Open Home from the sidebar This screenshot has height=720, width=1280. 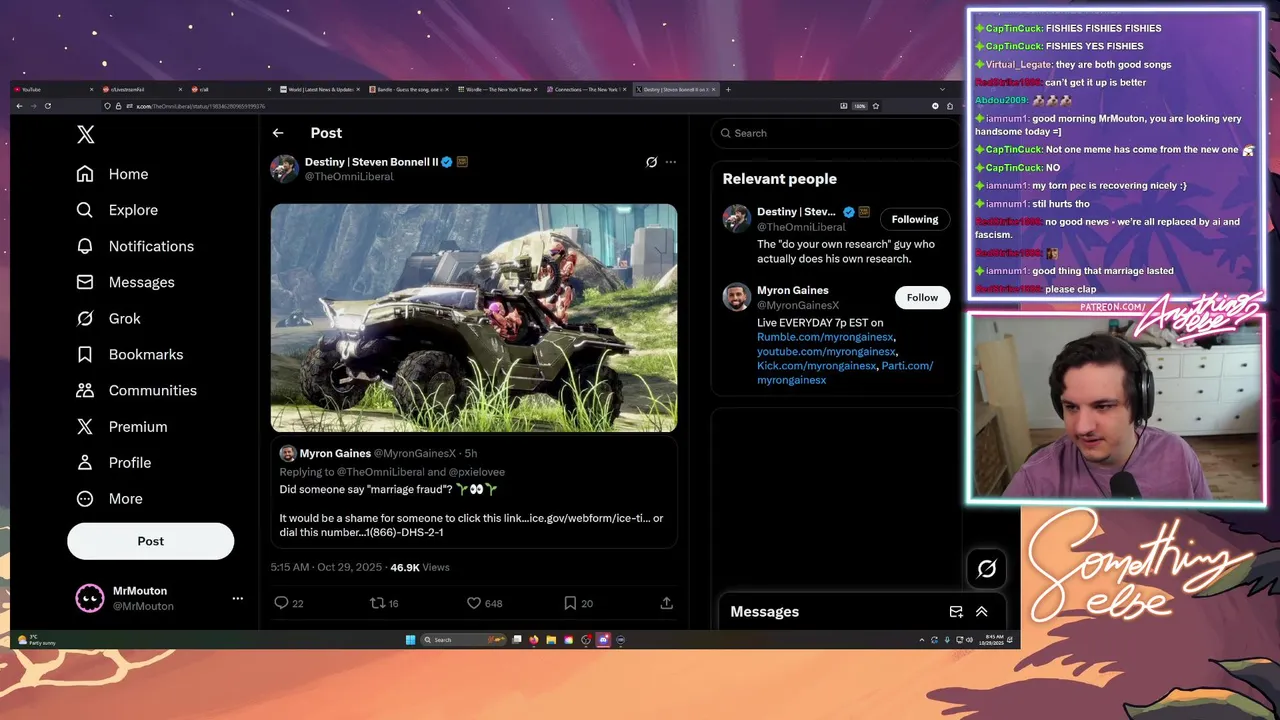tap(112, 174)
